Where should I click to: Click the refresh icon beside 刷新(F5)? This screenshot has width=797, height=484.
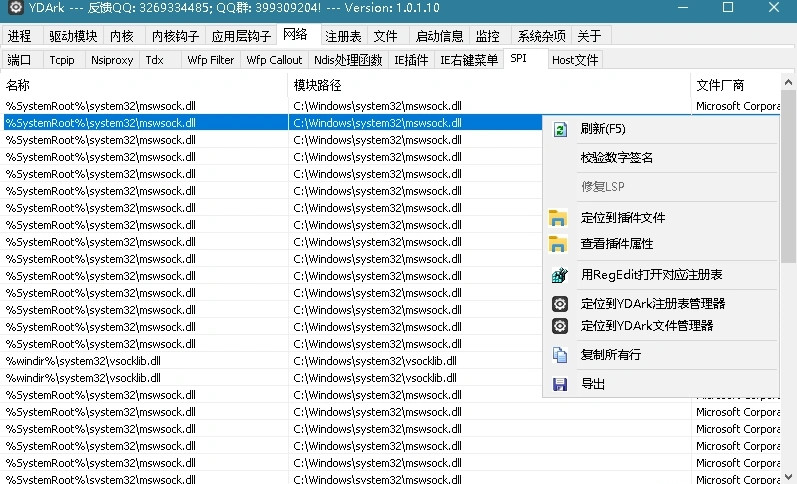coord(560,129)
